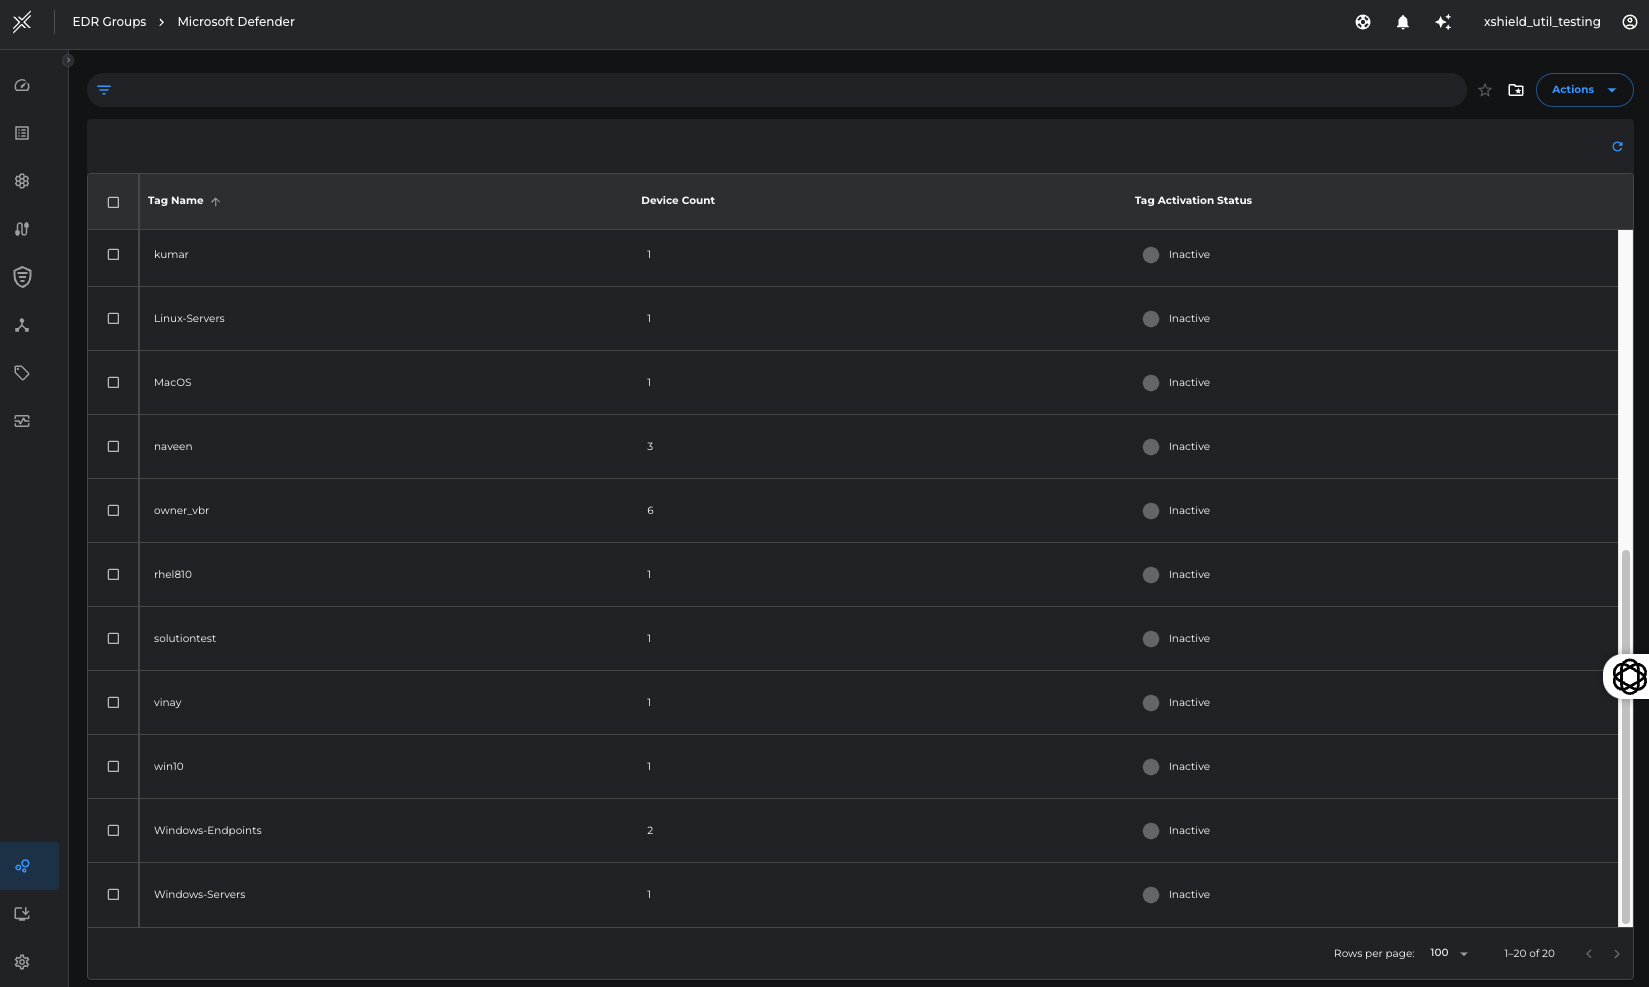
Task: Expand the rows per page dropdown
Action: 1449,953
